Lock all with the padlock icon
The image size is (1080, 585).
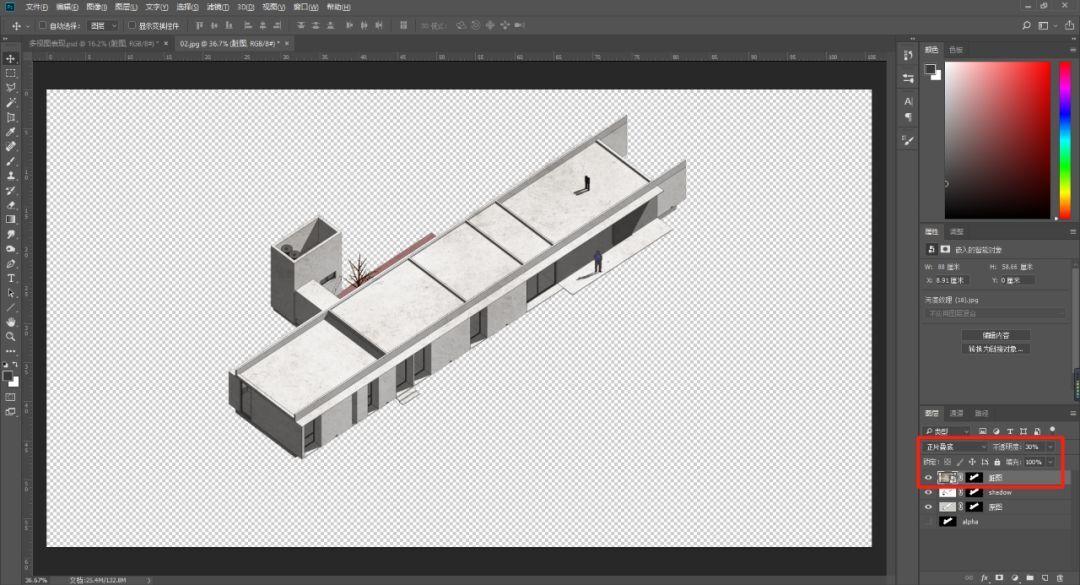(x=997, y=462)
